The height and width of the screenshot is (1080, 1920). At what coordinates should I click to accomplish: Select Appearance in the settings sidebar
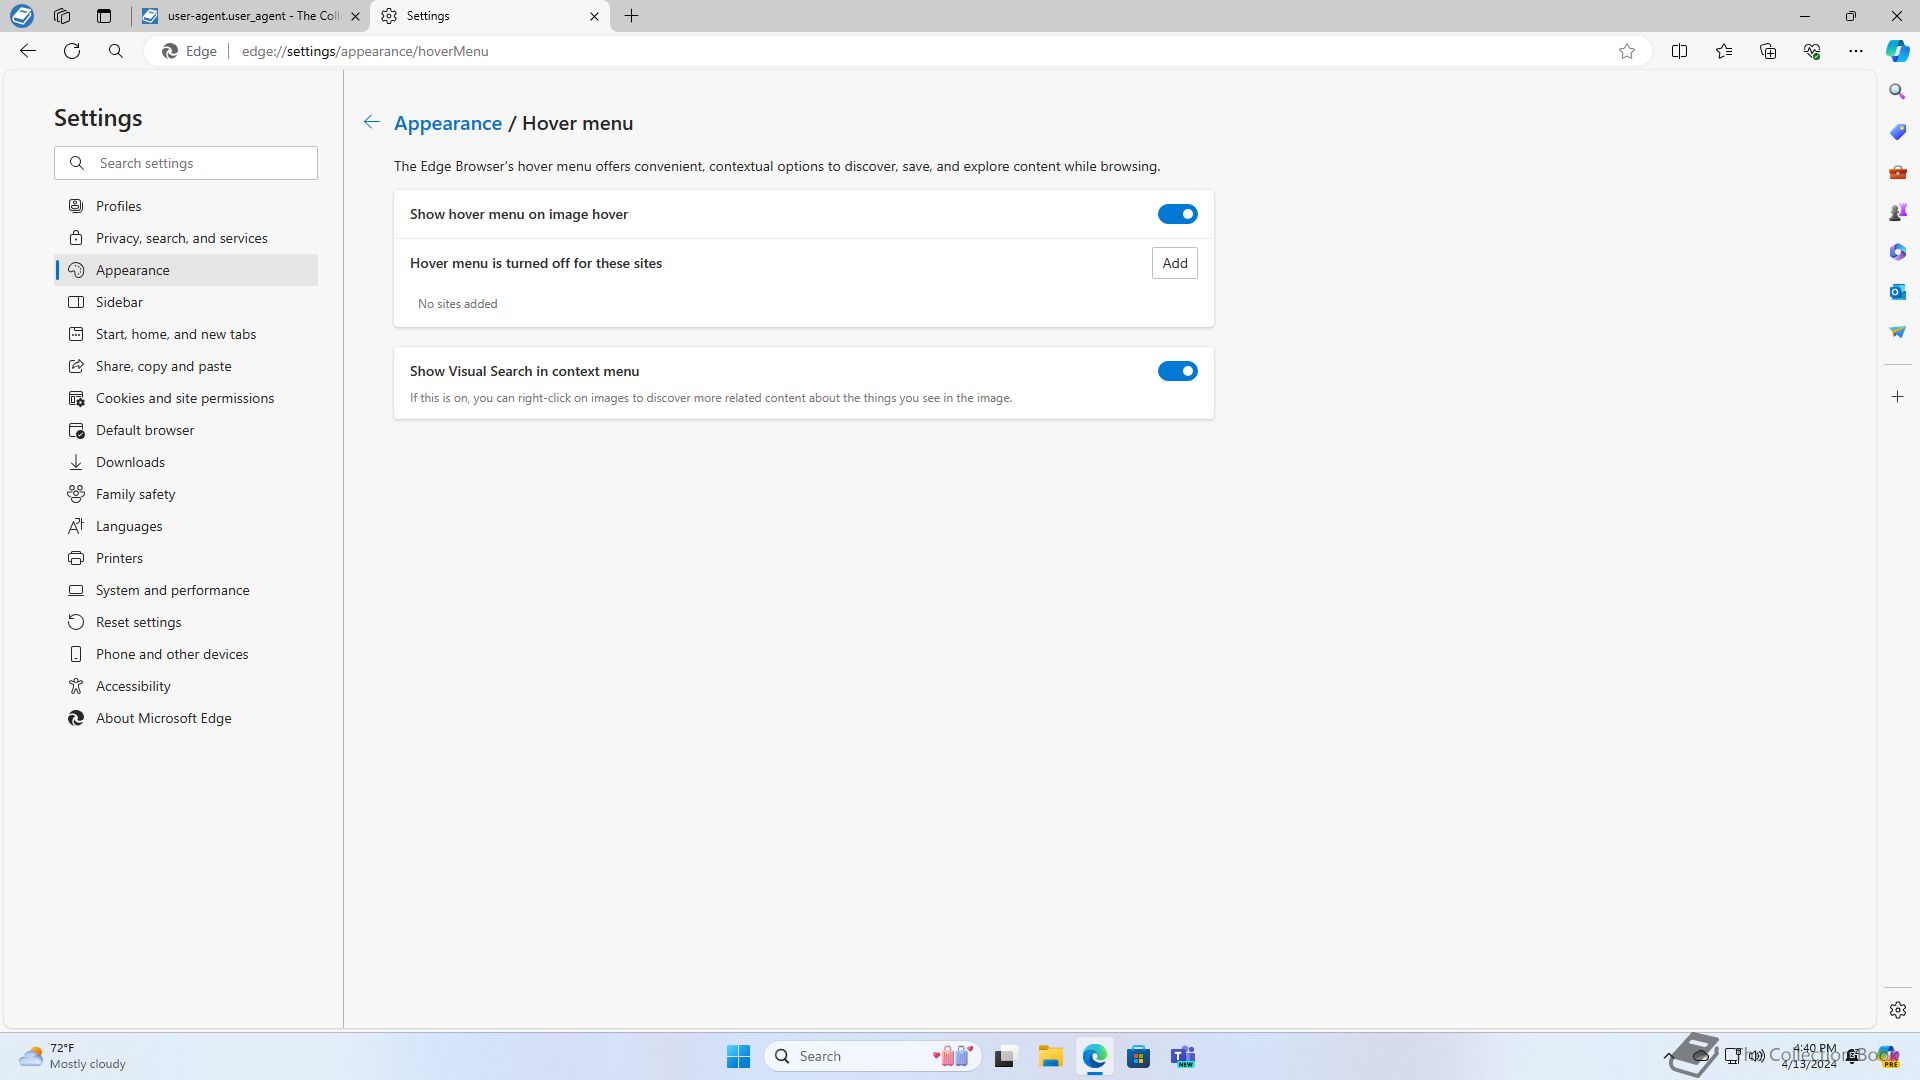click(186, 270)
